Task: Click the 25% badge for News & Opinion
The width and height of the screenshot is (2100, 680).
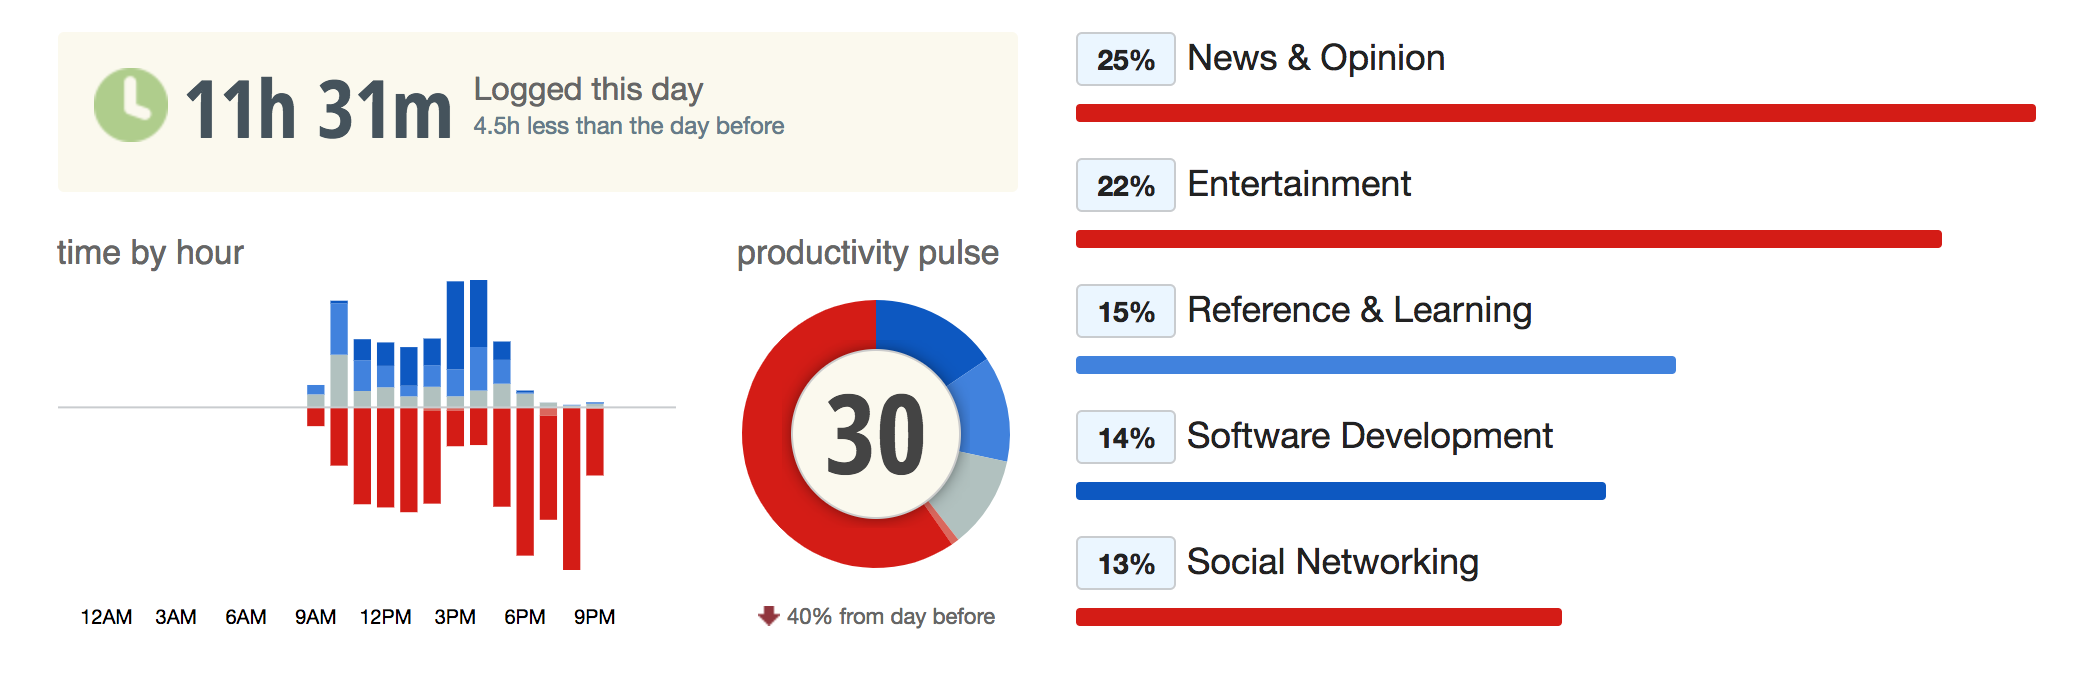Action: click(1126, 59)
